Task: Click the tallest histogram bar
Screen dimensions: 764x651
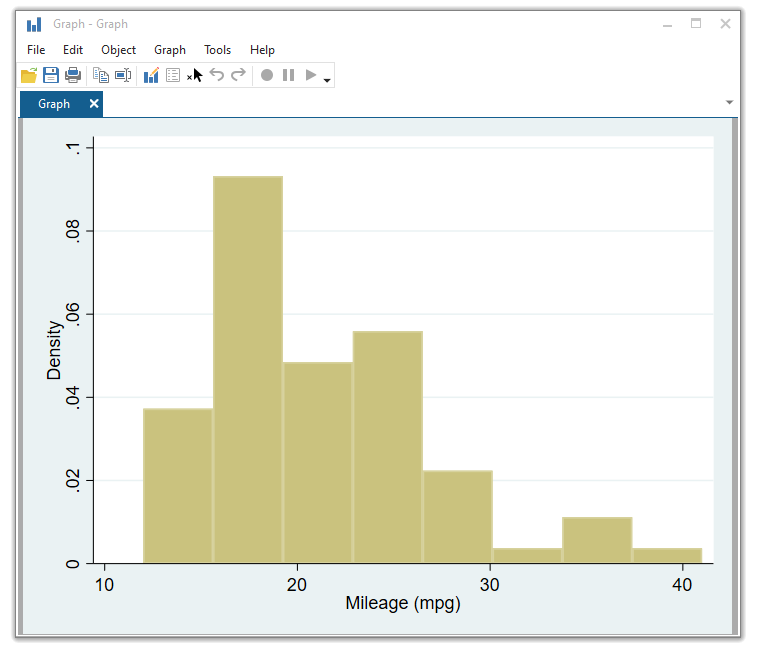Action: 248,370
